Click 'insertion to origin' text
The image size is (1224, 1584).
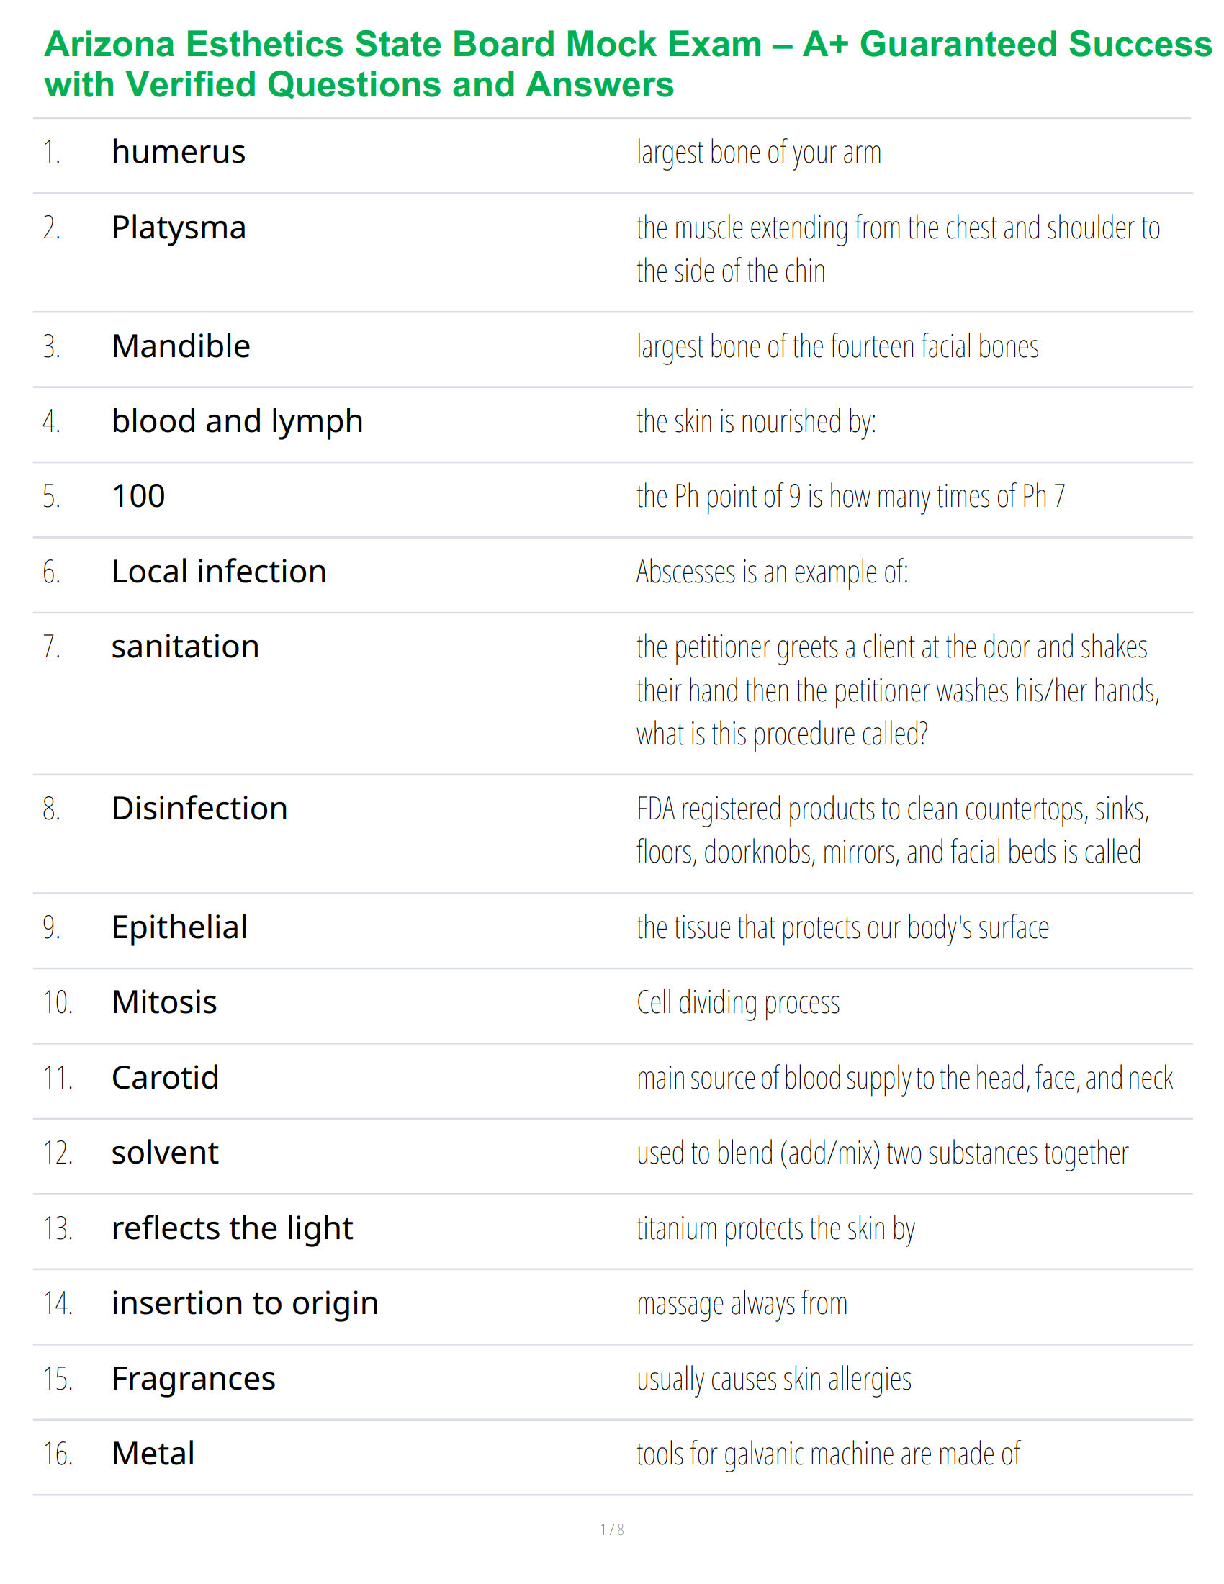pyautogui.click(x=245, y=1303)
